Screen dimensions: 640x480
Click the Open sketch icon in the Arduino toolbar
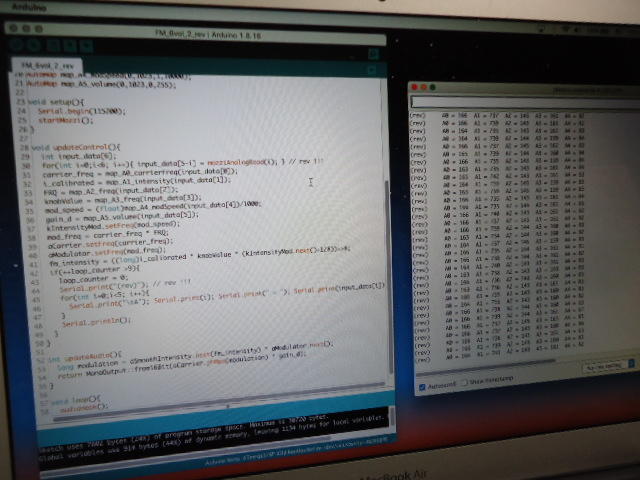70,45
